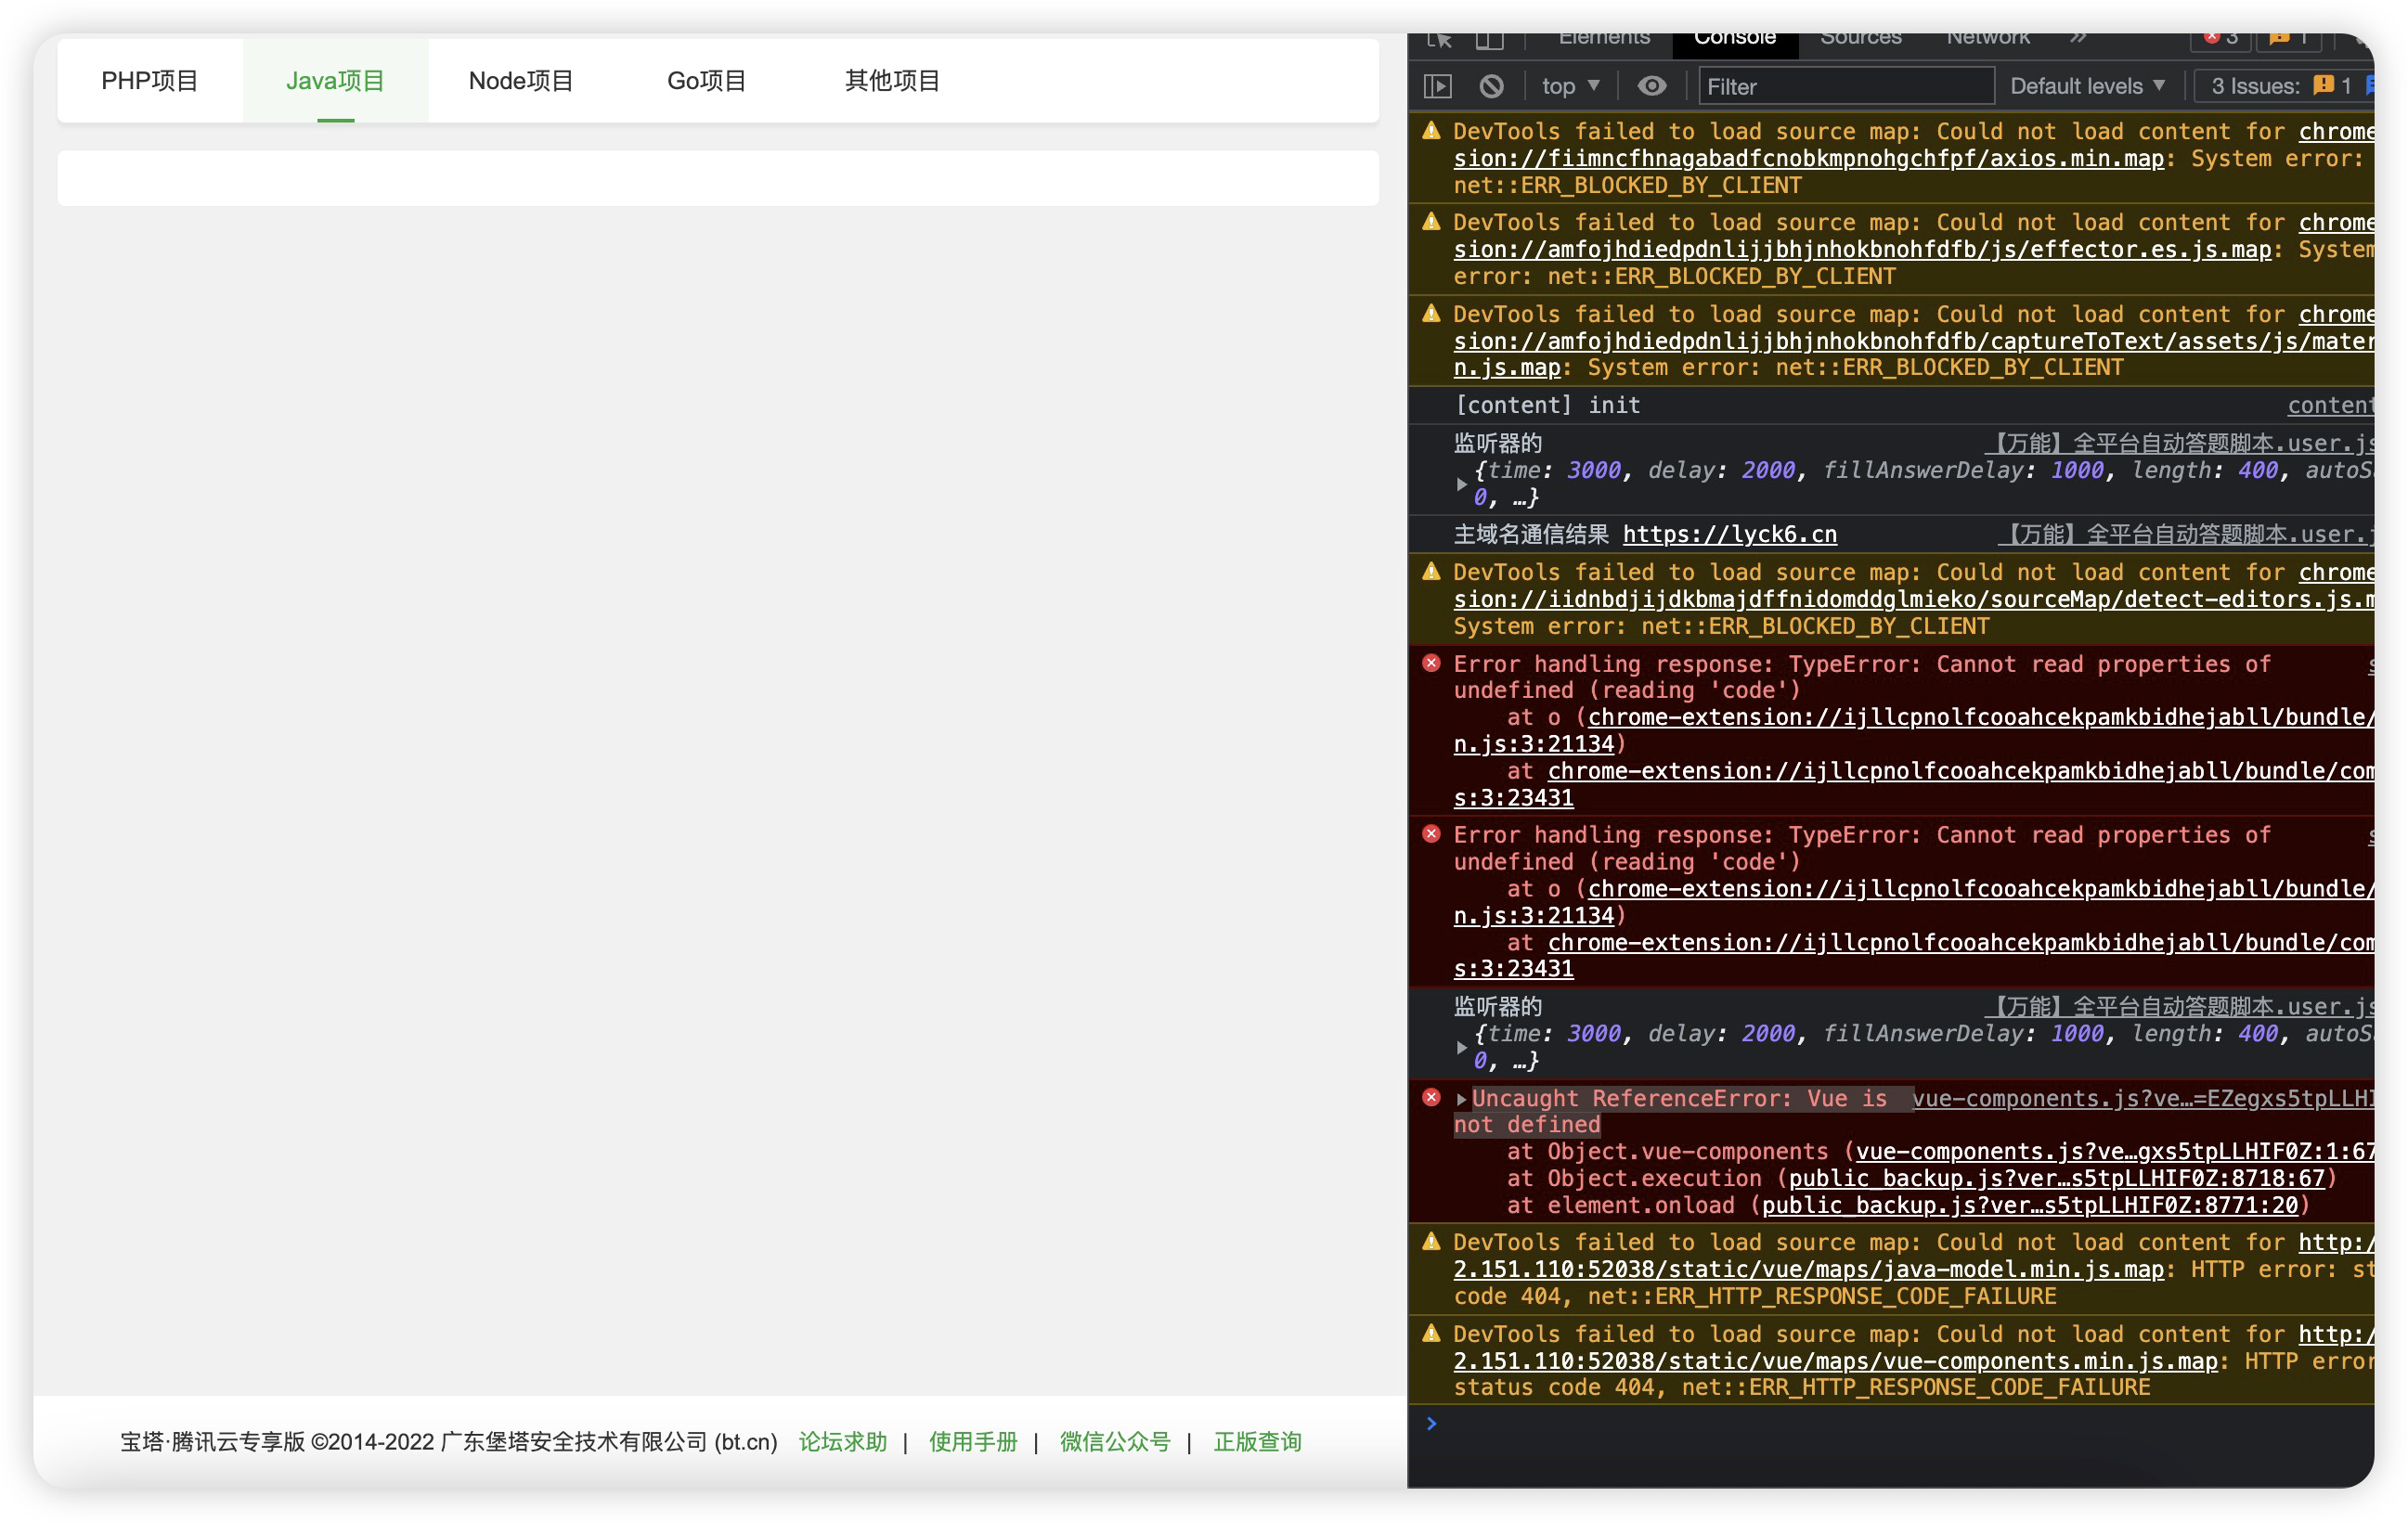The height and width of the screenshot is (1522, 2408).
Task: Open the Default levels dropdown
Action: click(2087, 86)
